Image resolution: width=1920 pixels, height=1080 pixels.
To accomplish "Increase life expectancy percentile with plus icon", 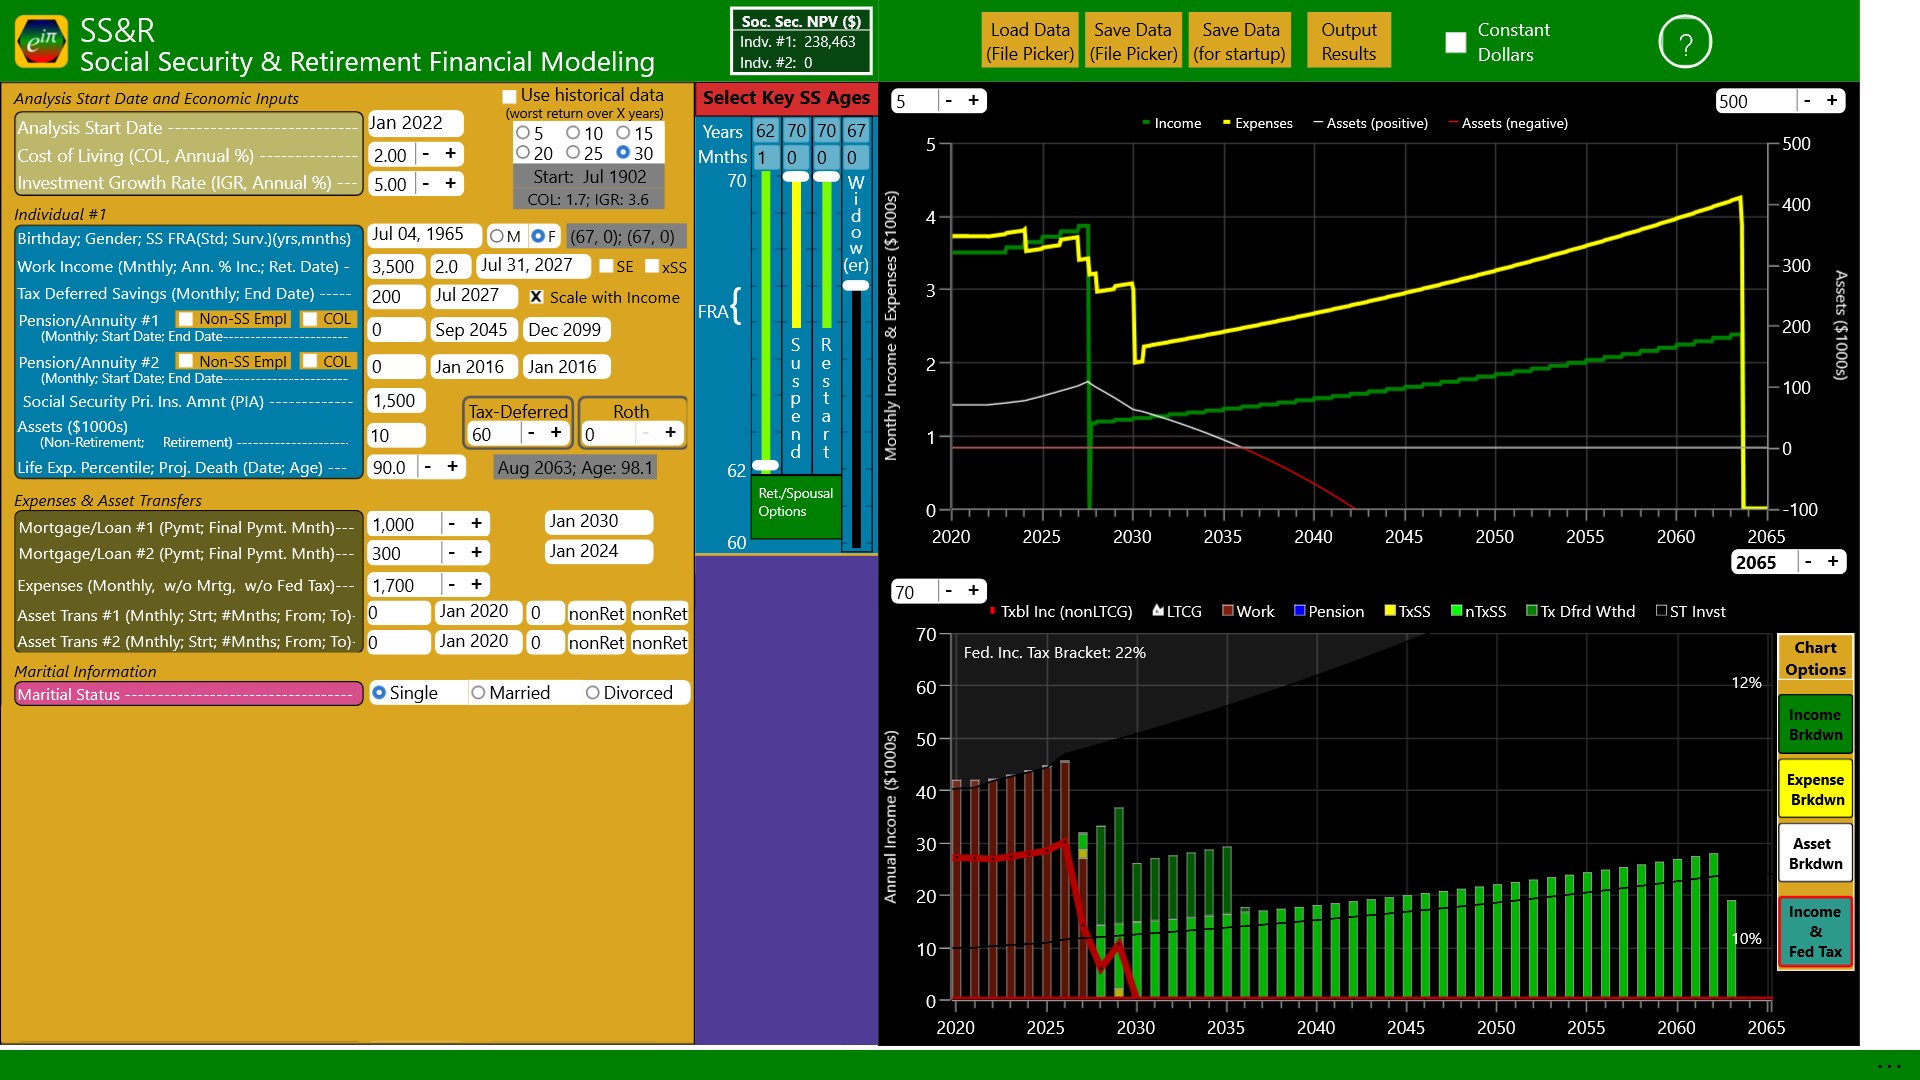I will [x=452, y=467].
